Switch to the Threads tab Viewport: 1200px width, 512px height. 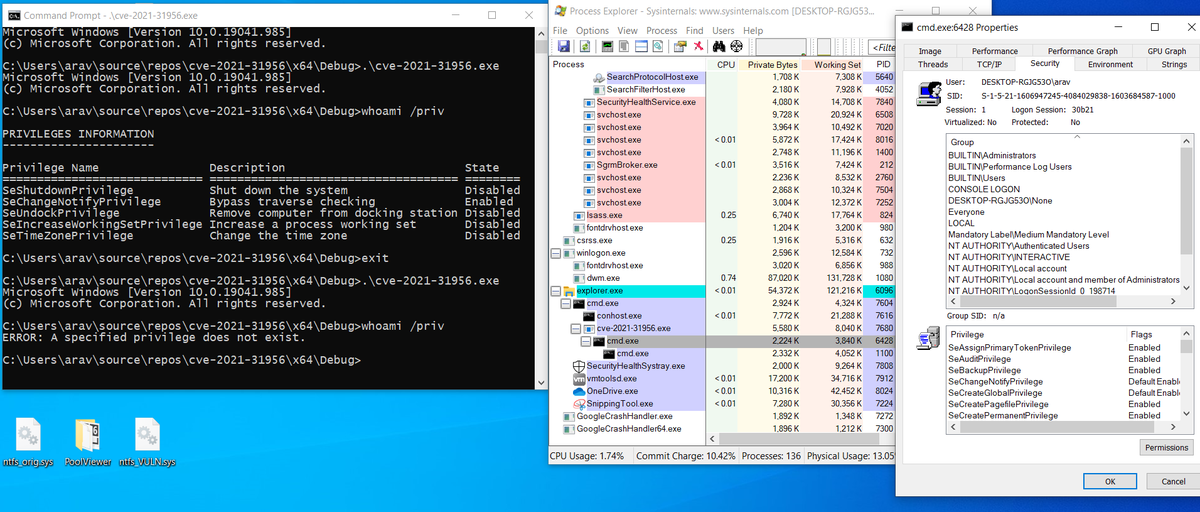932,64
